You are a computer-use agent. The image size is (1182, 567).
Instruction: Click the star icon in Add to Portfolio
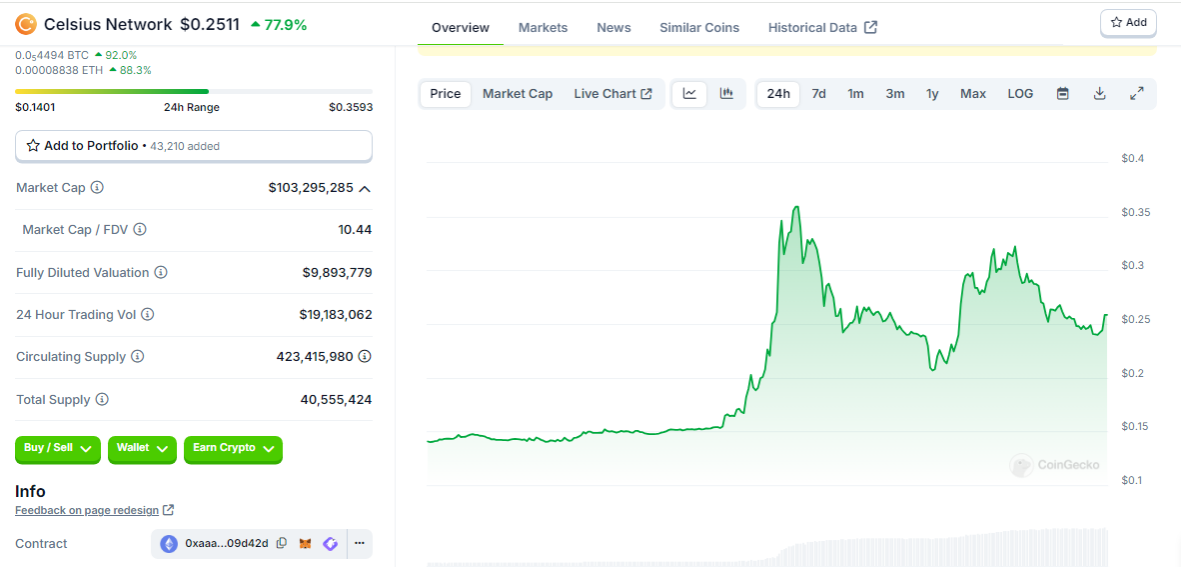point(33,146)
